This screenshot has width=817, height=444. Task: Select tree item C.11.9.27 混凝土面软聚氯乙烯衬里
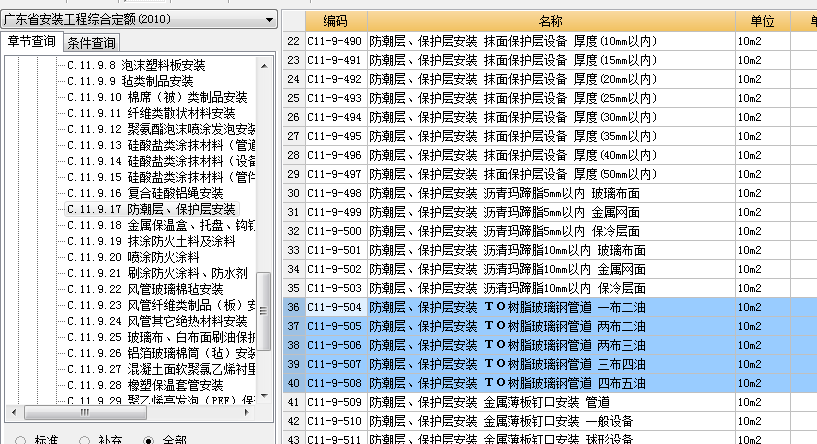point(161,369)
